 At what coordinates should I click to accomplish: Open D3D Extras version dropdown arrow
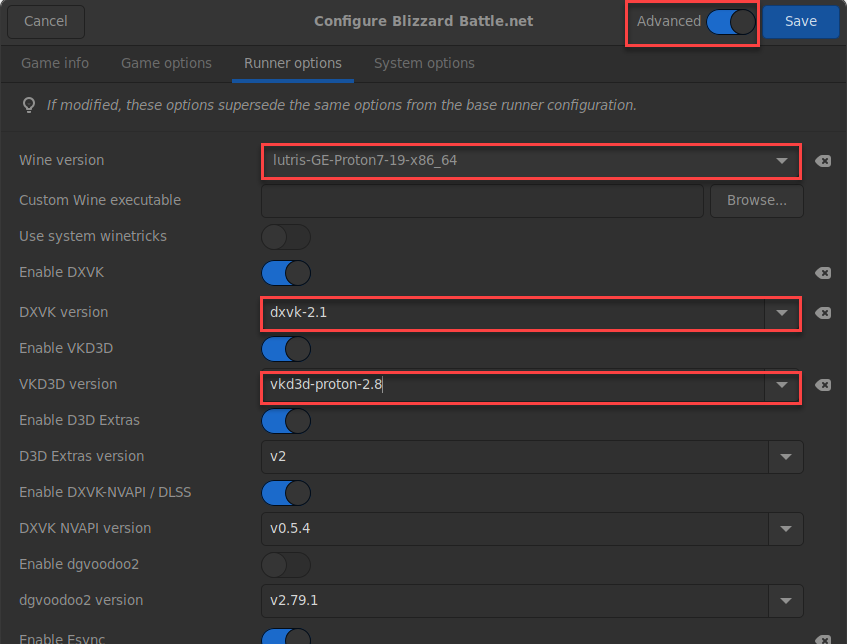coord(786,457)
